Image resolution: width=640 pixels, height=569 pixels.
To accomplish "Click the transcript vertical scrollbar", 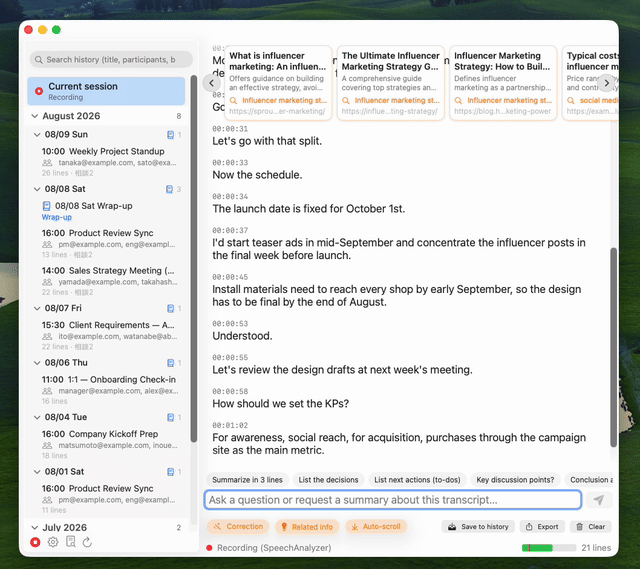I will pyautogui.click(x=613, y=347).
